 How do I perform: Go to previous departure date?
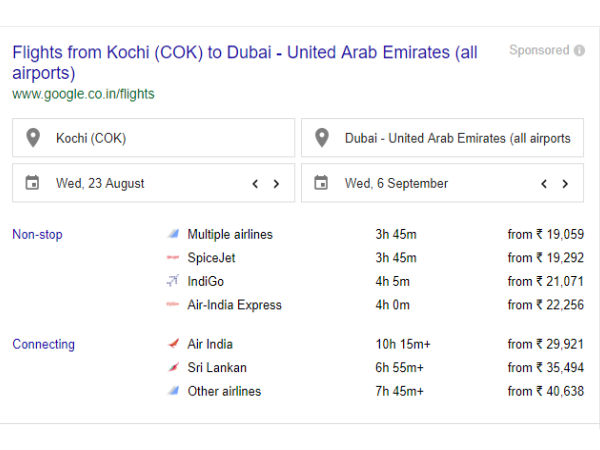(x=255, y=184)
